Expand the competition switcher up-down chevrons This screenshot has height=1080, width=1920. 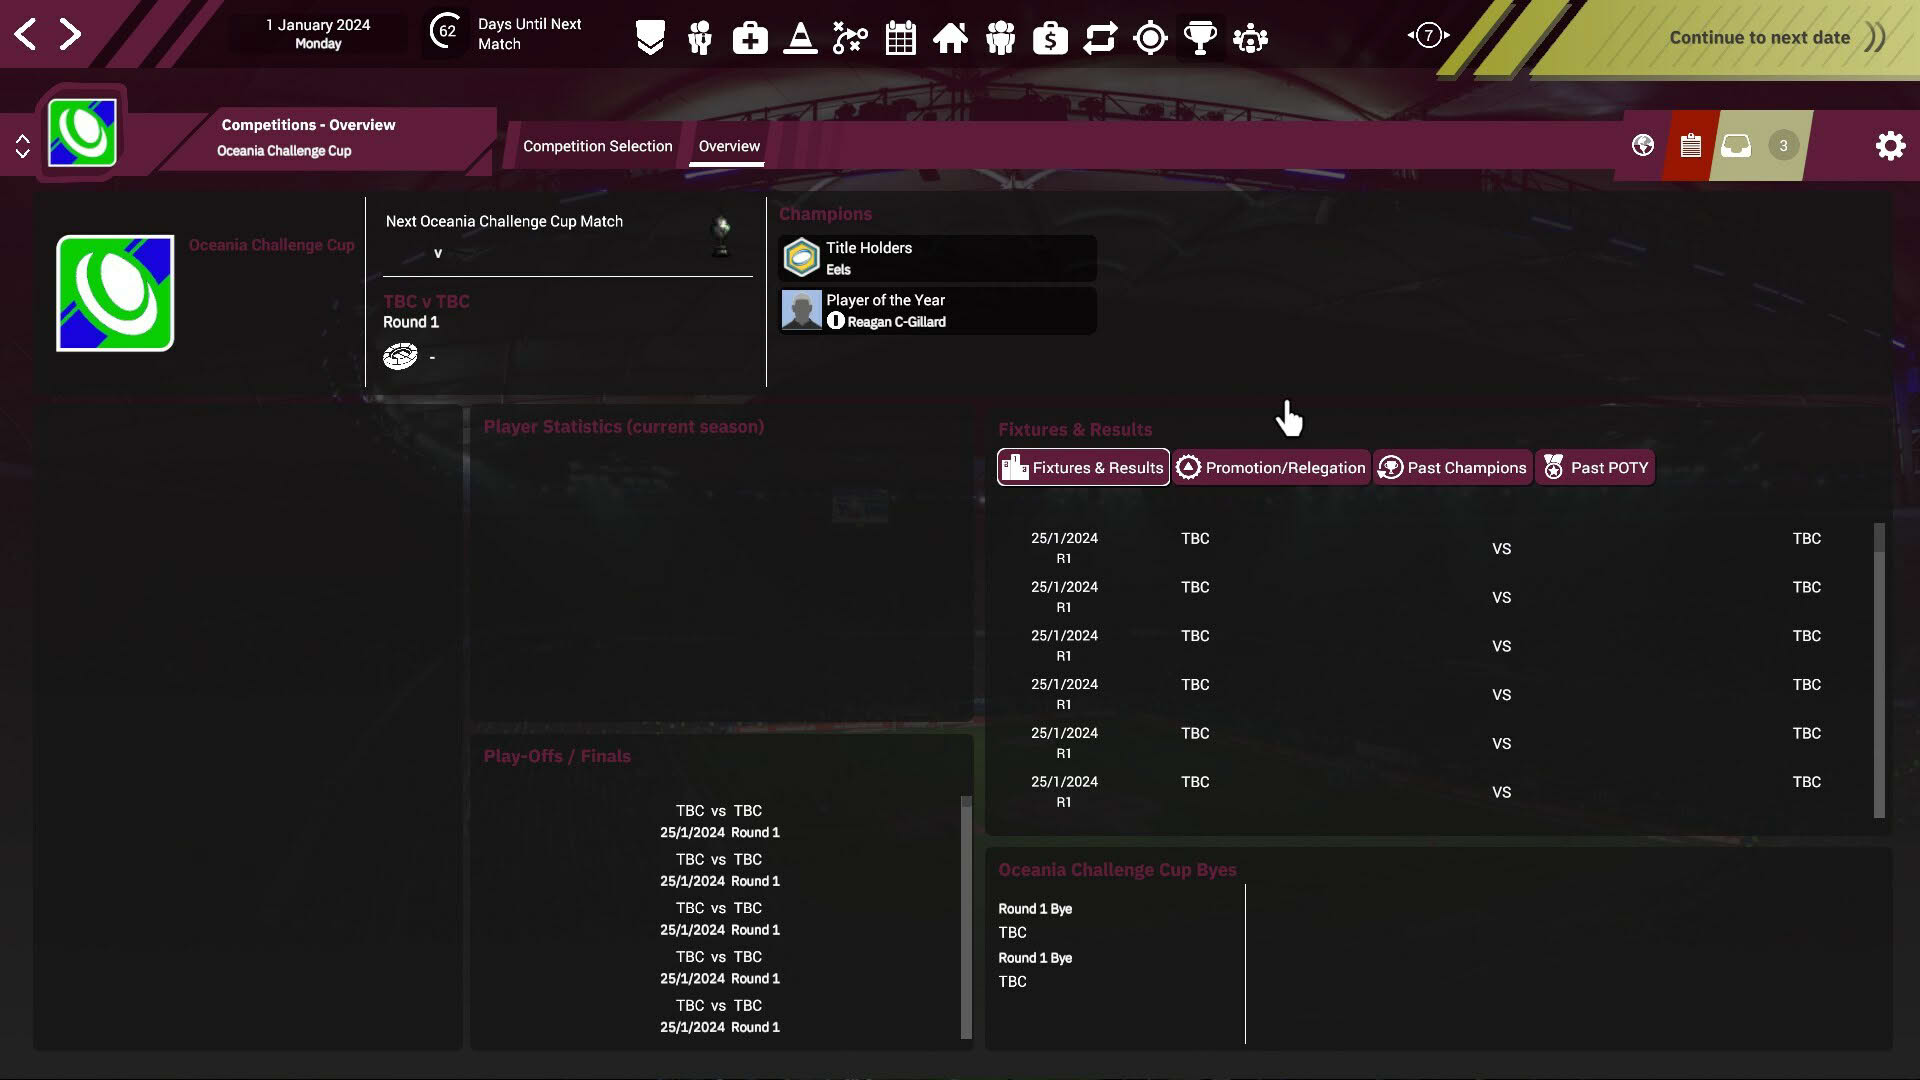point(22,146)
